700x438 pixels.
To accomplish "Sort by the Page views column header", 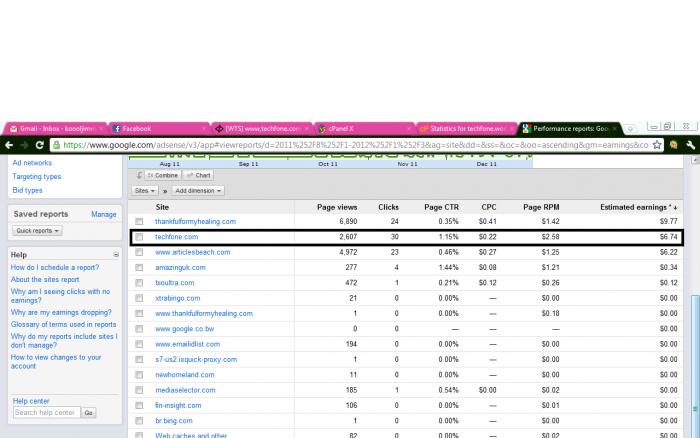I will [x=337, y=207].
